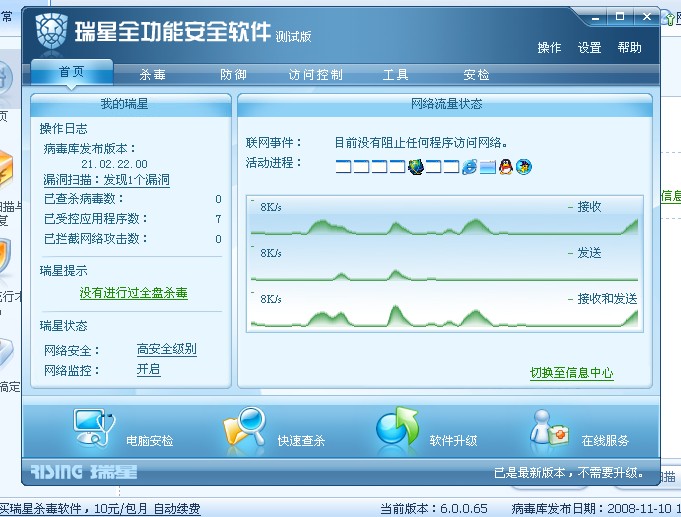Click the 瑞星提示 heading

click(x=63, y=271)
